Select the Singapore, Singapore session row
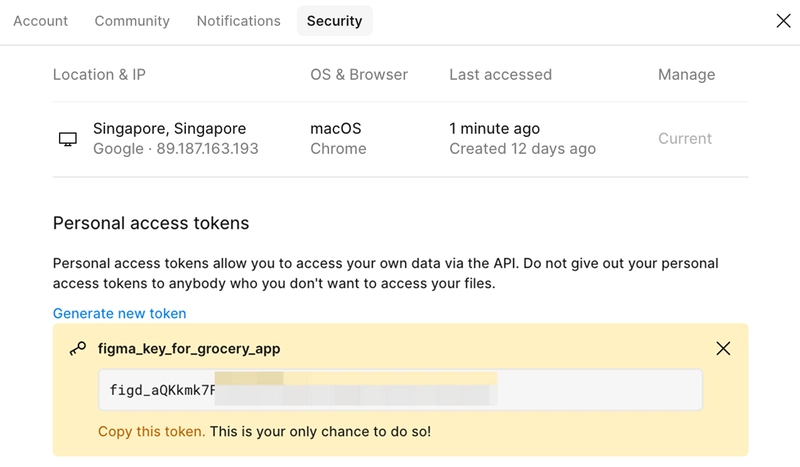800x467 pixels. 401,139
